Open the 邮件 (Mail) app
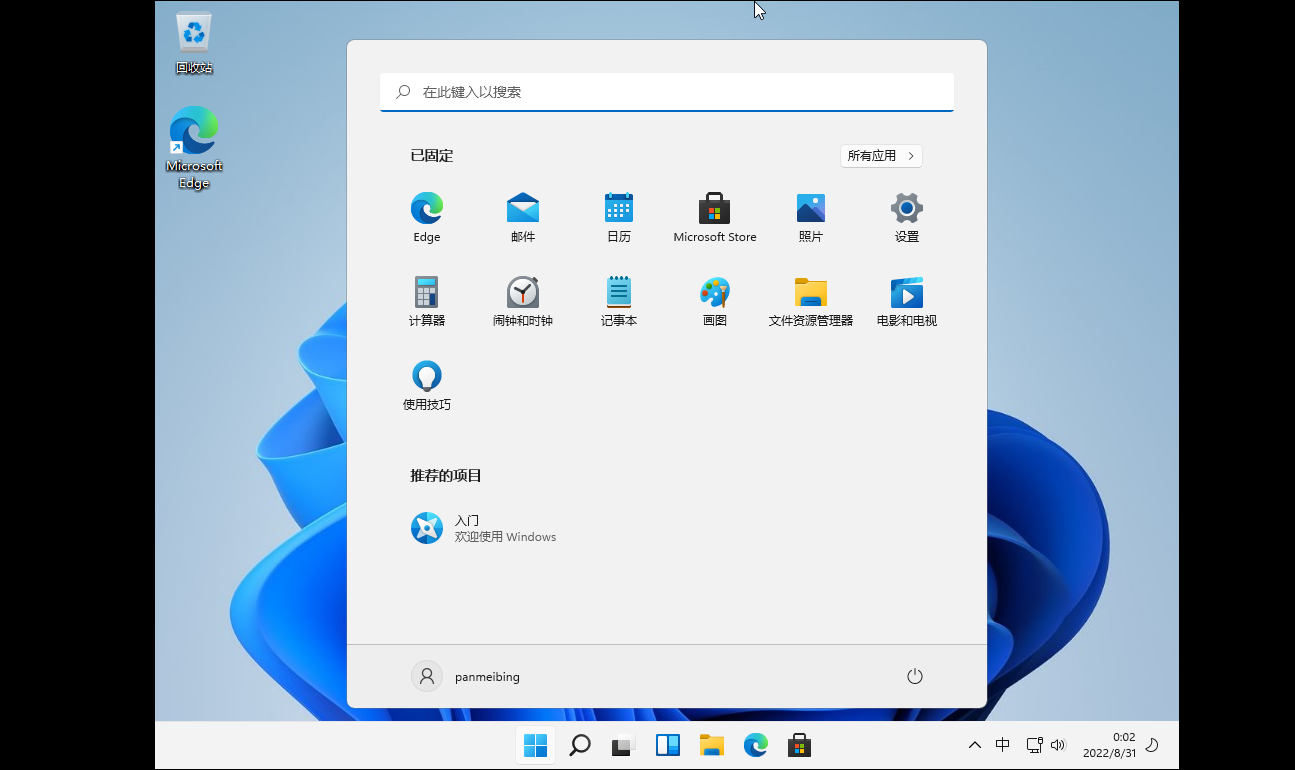The width and height of the screenshot is (1295, 770). (523, 218)
